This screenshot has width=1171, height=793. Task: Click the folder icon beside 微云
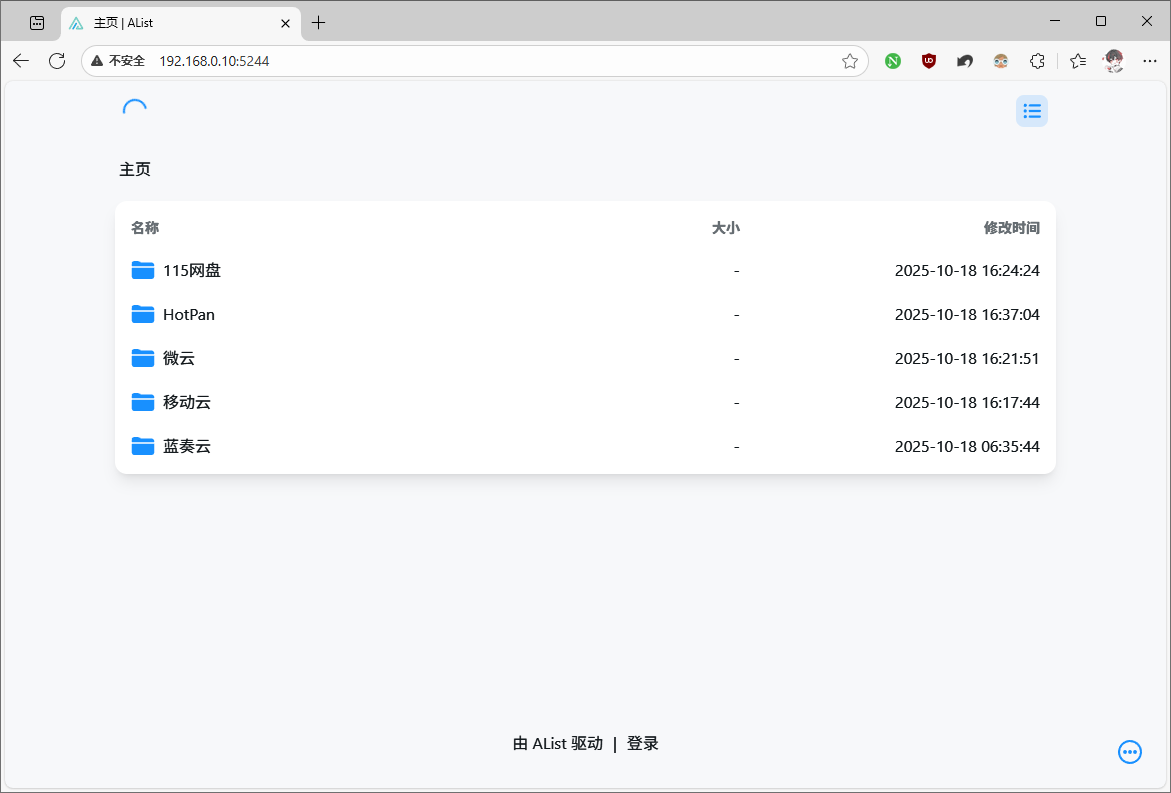pos(143,358)
